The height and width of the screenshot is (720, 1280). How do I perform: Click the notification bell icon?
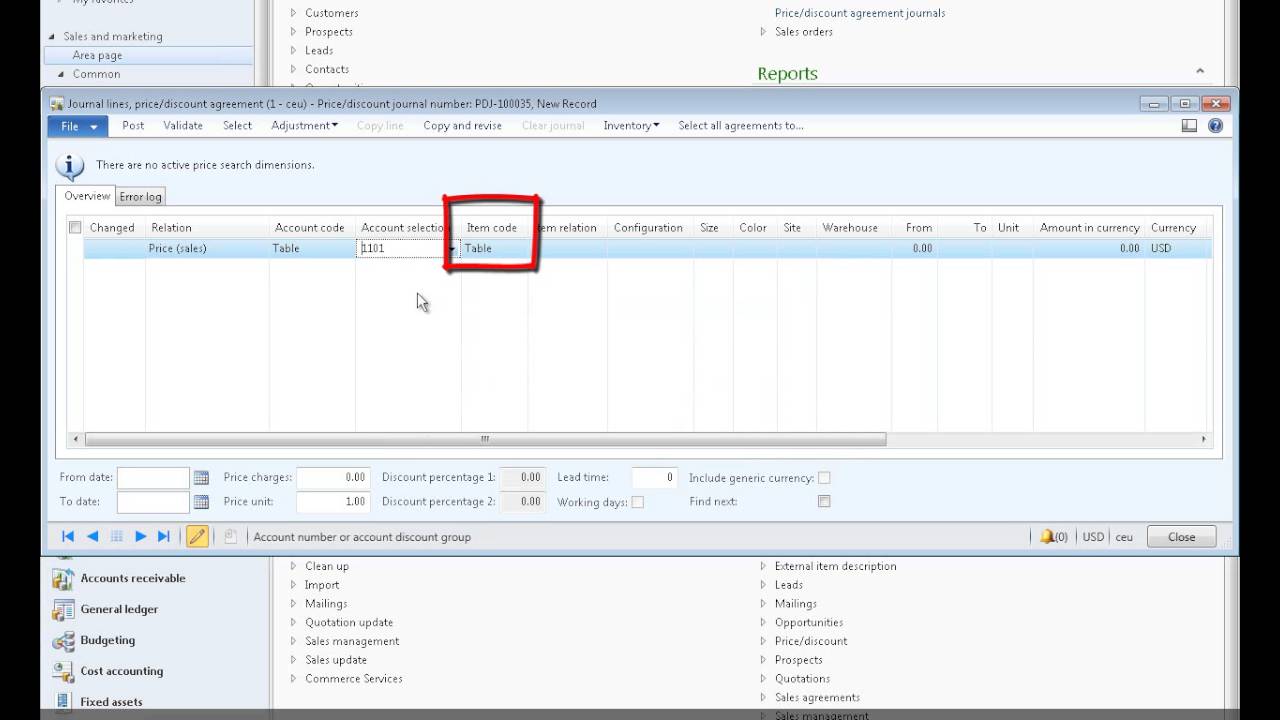[x=1047, y=537]
